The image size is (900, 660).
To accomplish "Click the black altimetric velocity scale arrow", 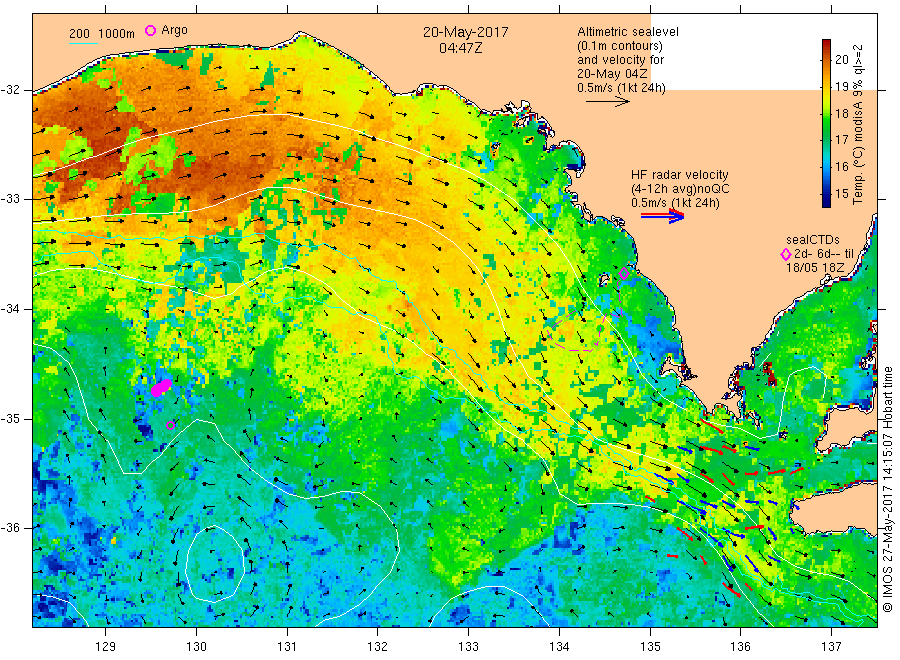I will 608,102.
